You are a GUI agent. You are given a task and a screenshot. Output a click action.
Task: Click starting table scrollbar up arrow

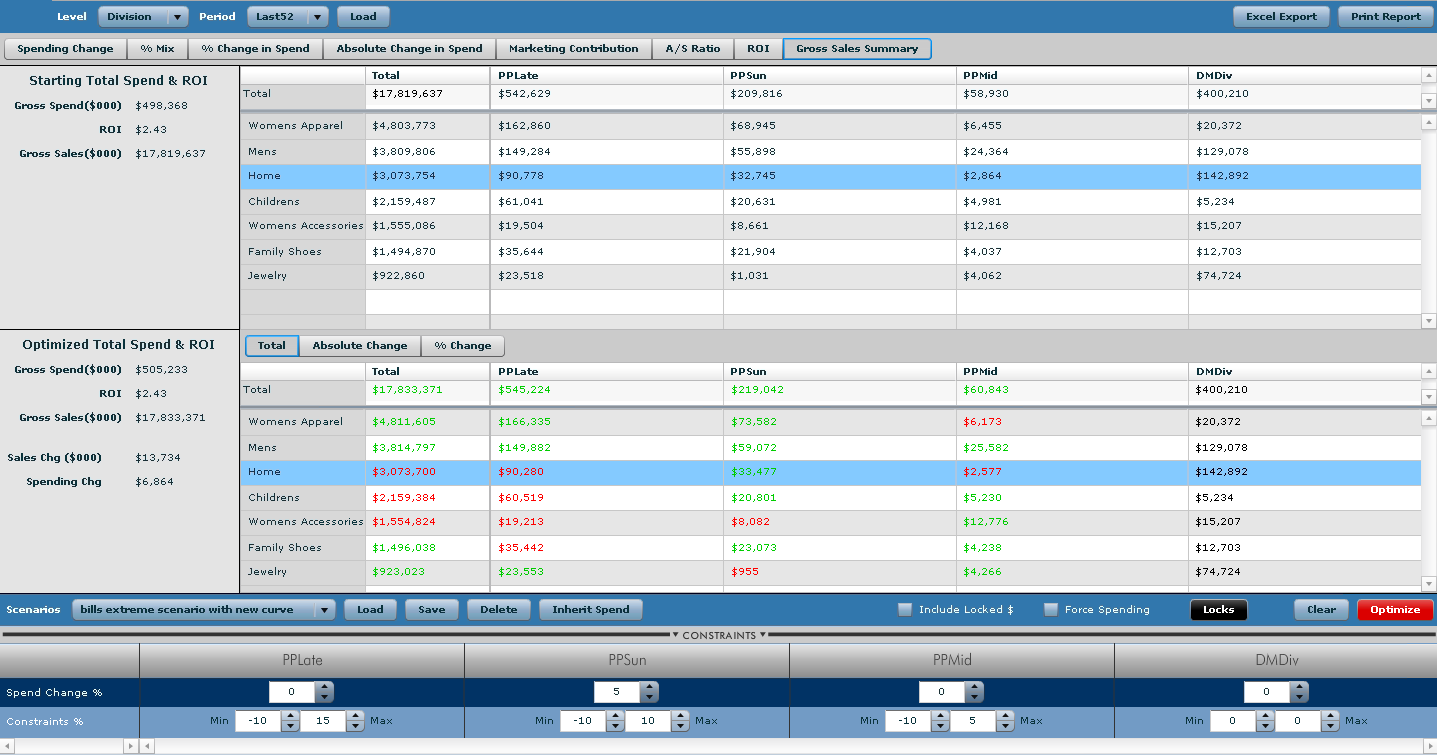[x=1428, y=122]
